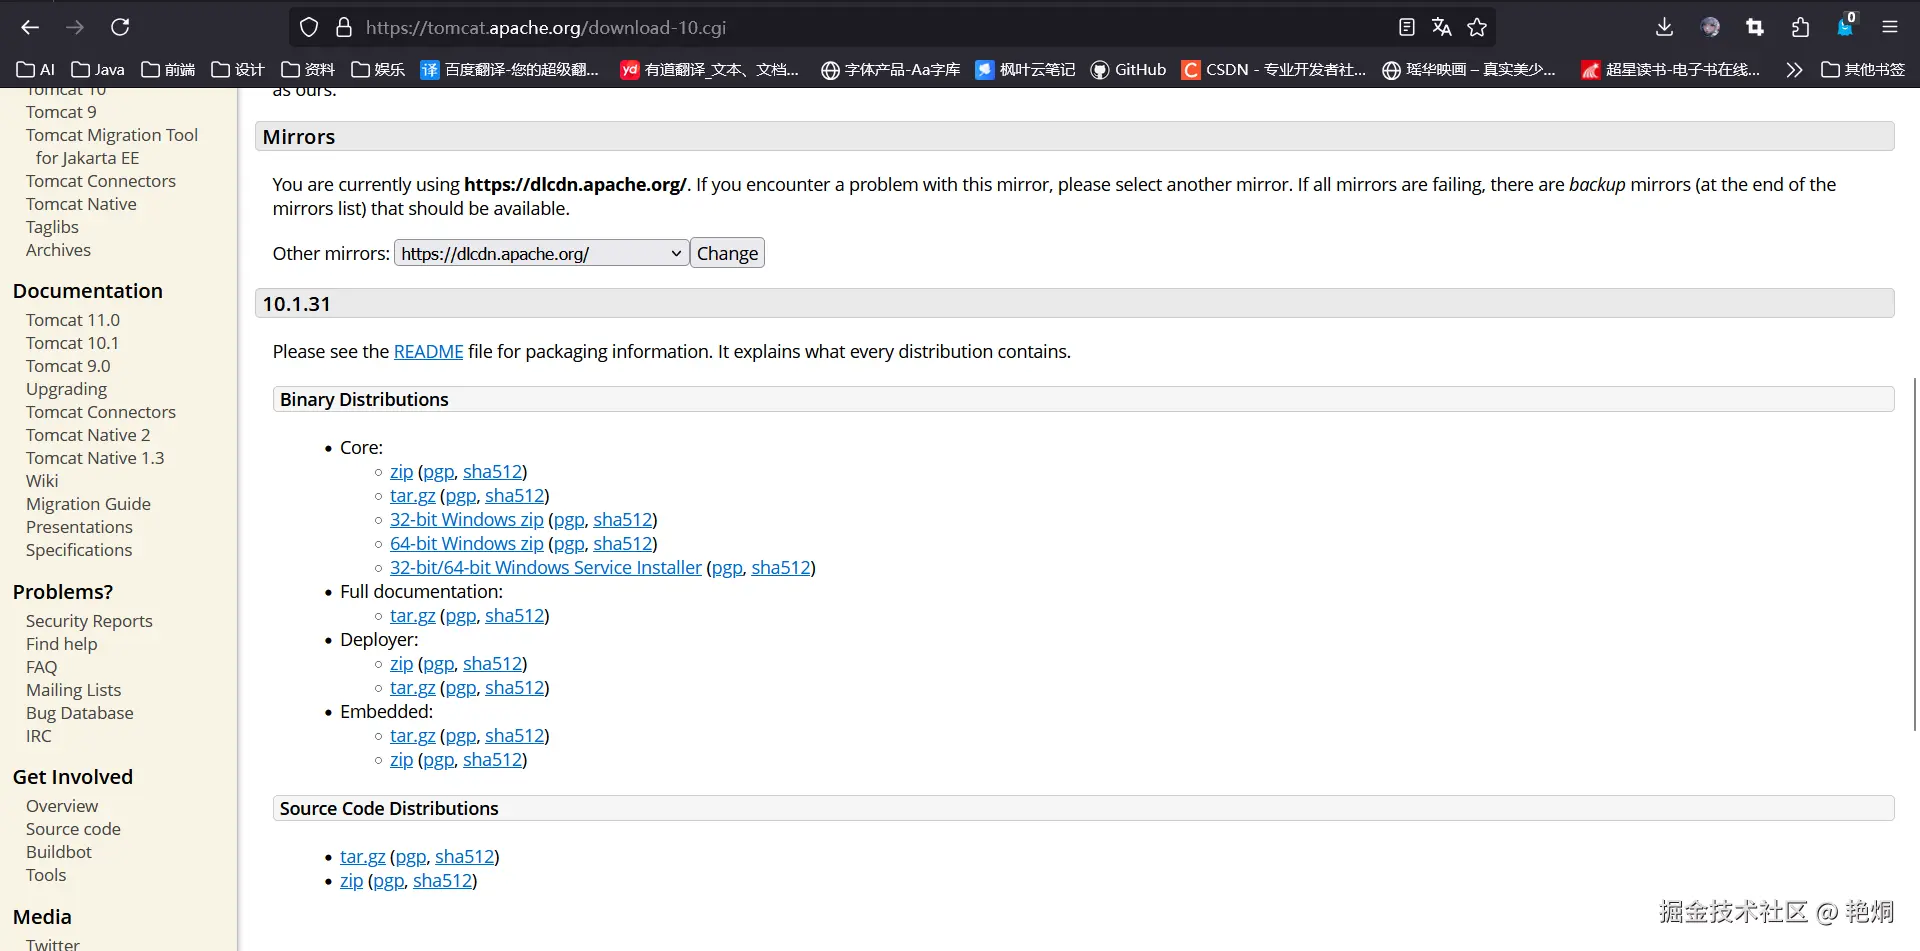The image size is (1920, 951).
Task: Open Tomcat 11.0 documentation
Action: click(73, 320)
